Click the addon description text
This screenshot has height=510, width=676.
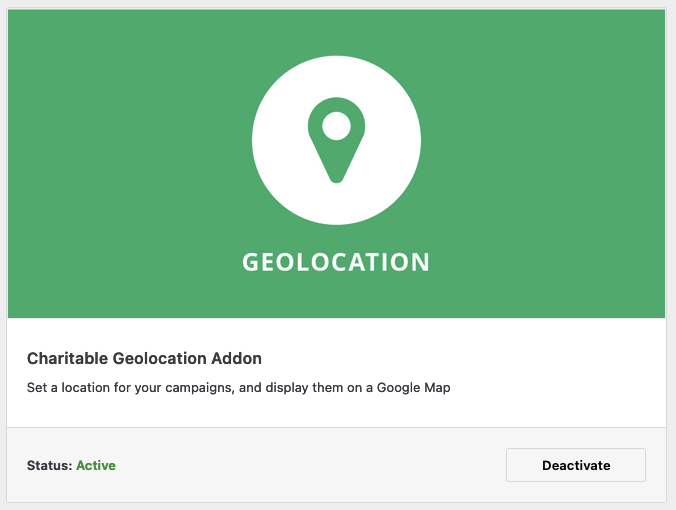pyautogui.click(x=238, y=388)
